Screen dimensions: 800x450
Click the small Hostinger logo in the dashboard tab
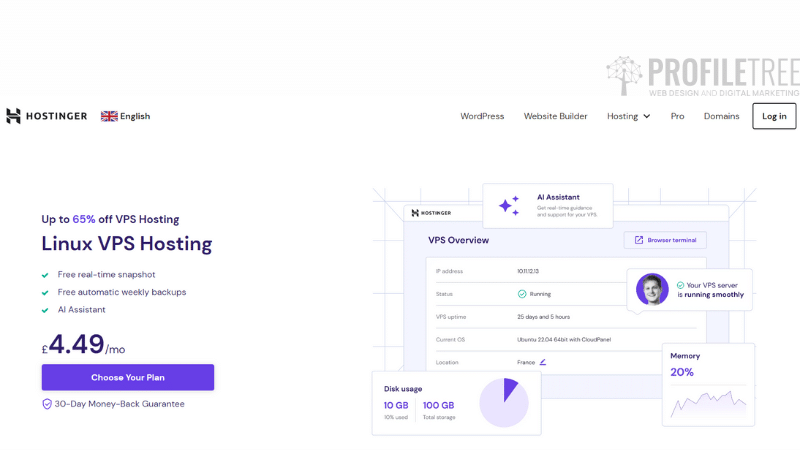pyautogui.click(x=431, y=213)
